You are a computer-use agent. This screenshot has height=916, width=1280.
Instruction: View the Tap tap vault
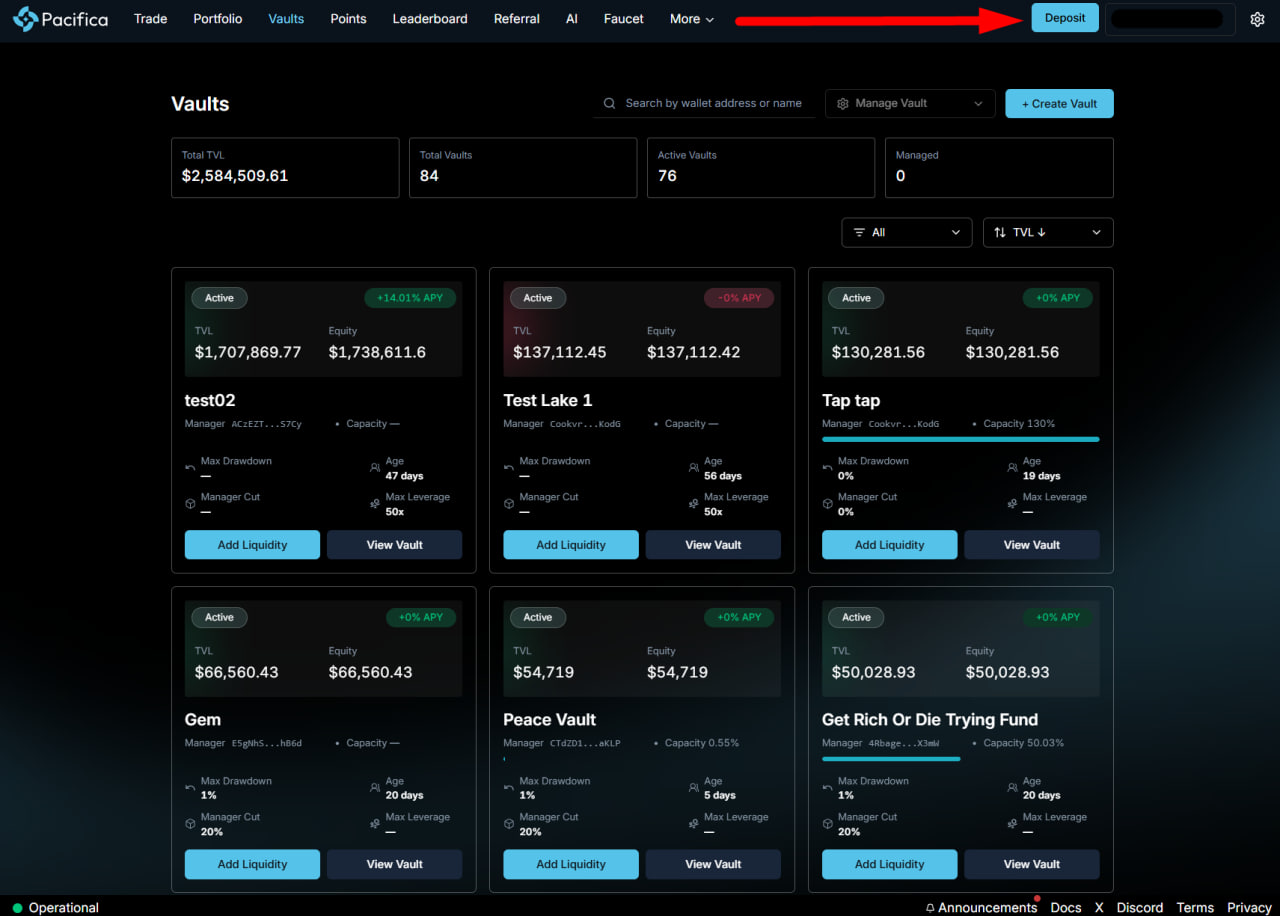coord(1032,545)
